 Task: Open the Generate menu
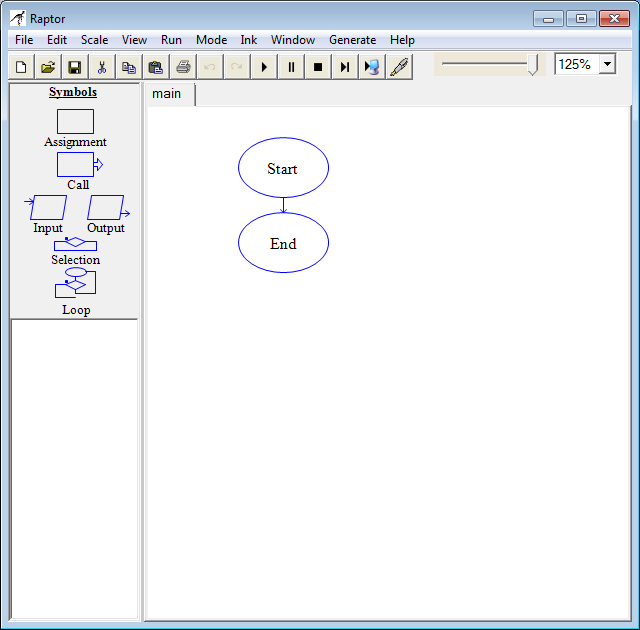352,40
